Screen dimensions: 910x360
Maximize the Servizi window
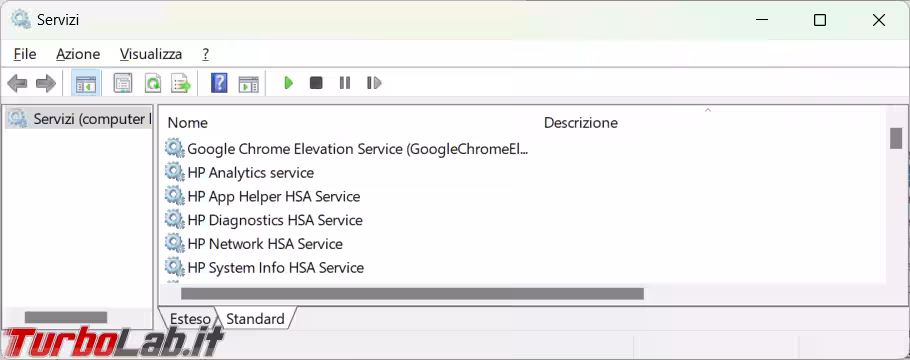[x=819, y=20]
